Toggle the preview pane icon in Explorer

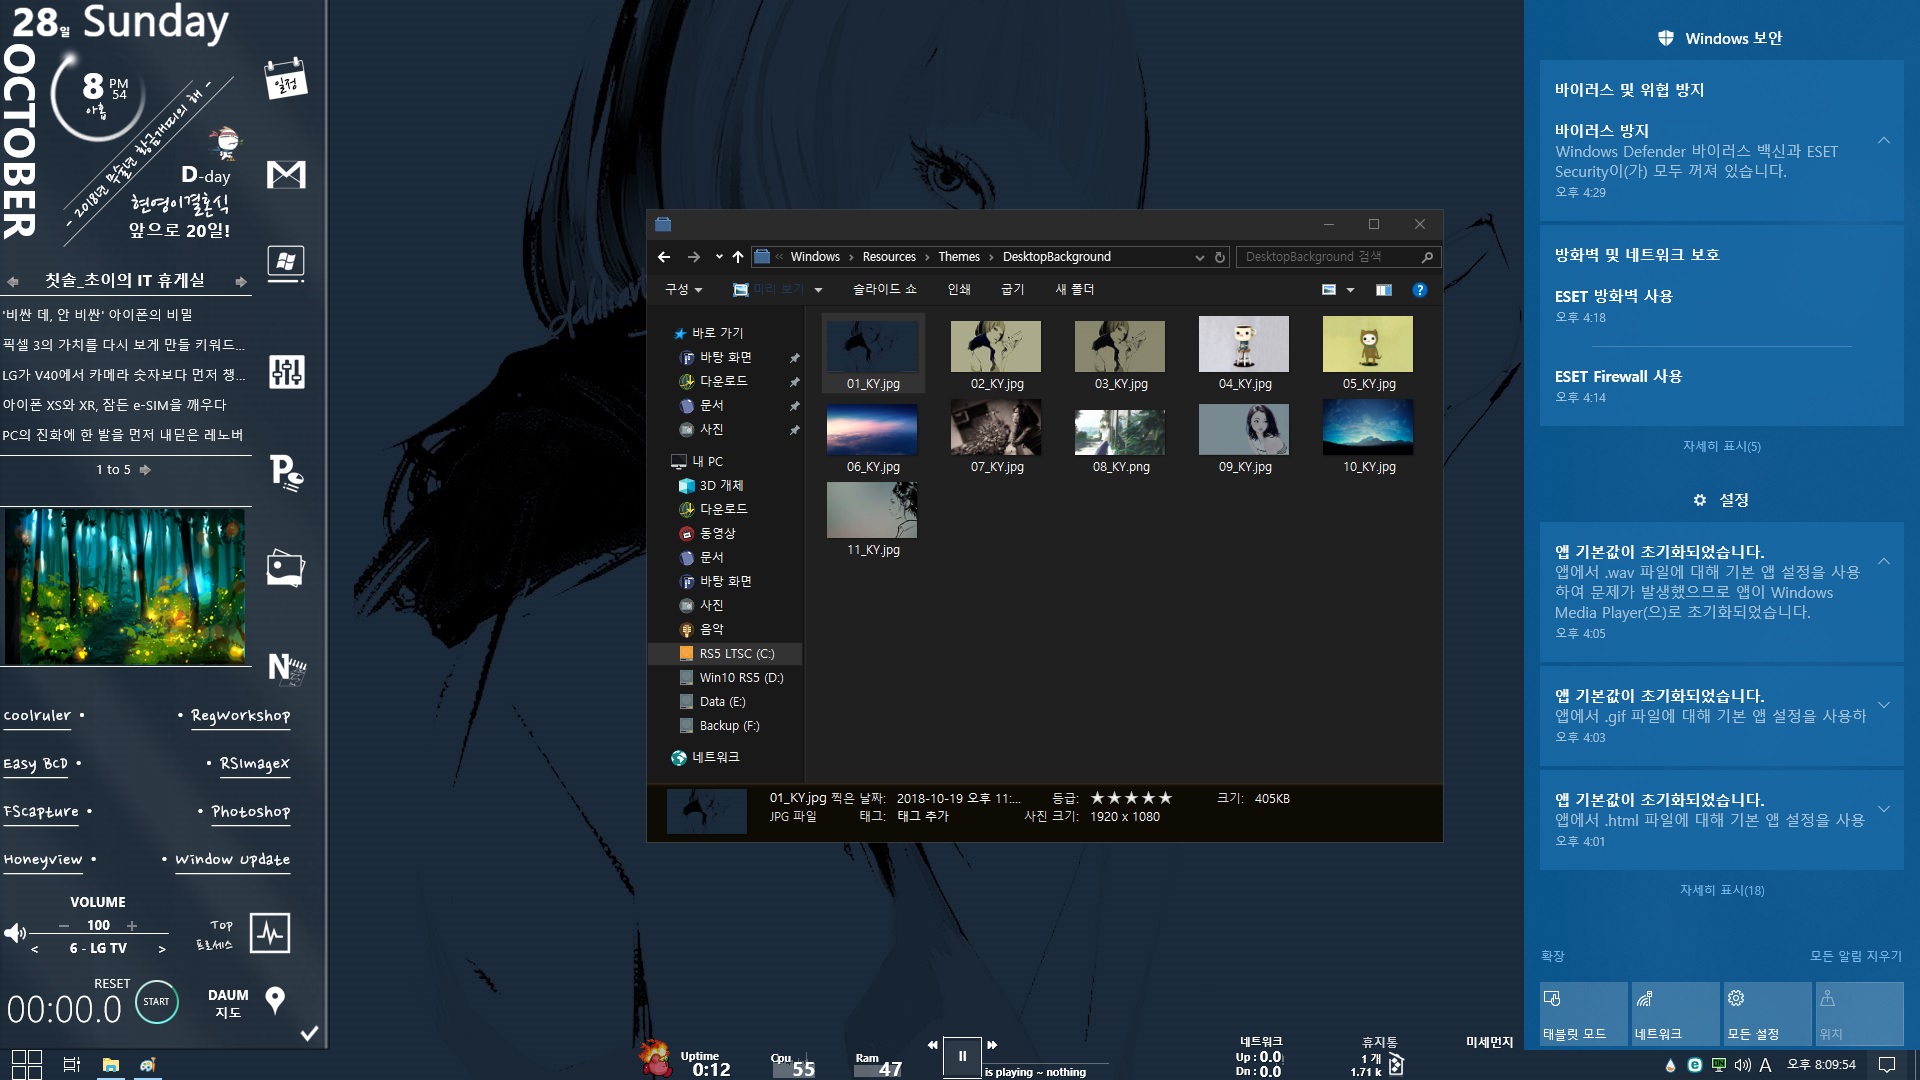coord(1384,290)
